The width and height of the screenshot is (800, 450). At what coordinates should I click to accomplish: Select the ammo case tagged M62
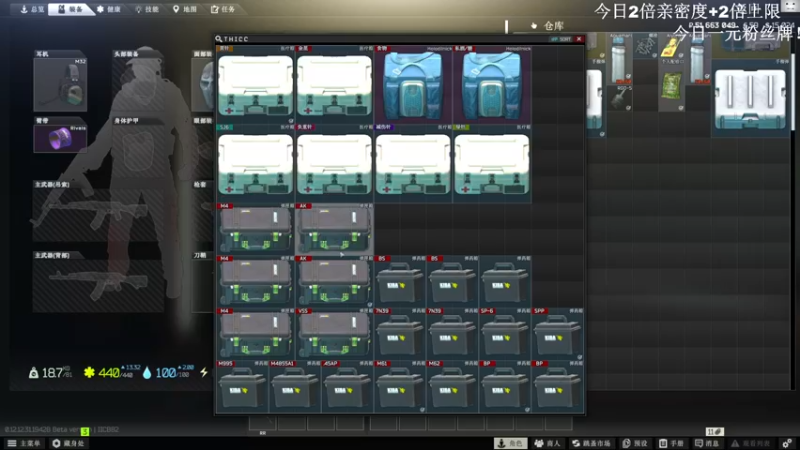coord(452,386)
